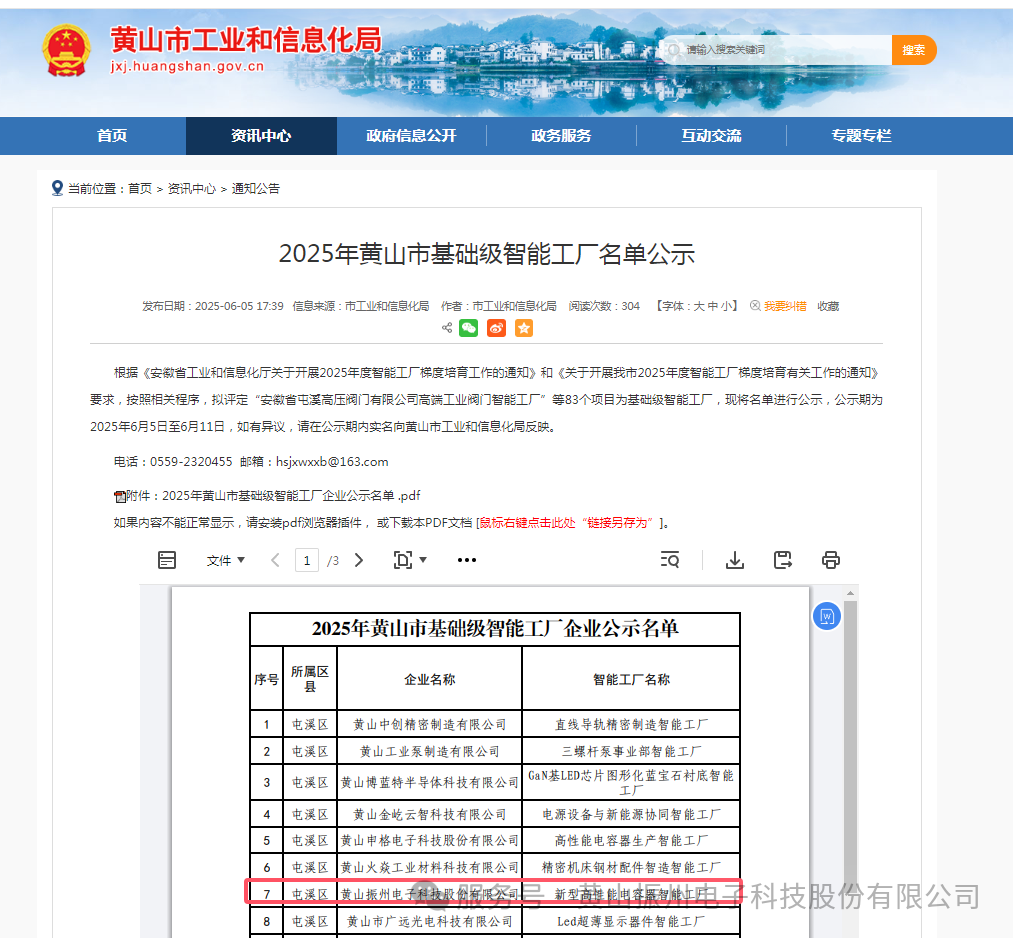Open the 首页 navigation tab
Image resolution: width=1013 pixels, height=938 pixels.
[x=112, y=136]
